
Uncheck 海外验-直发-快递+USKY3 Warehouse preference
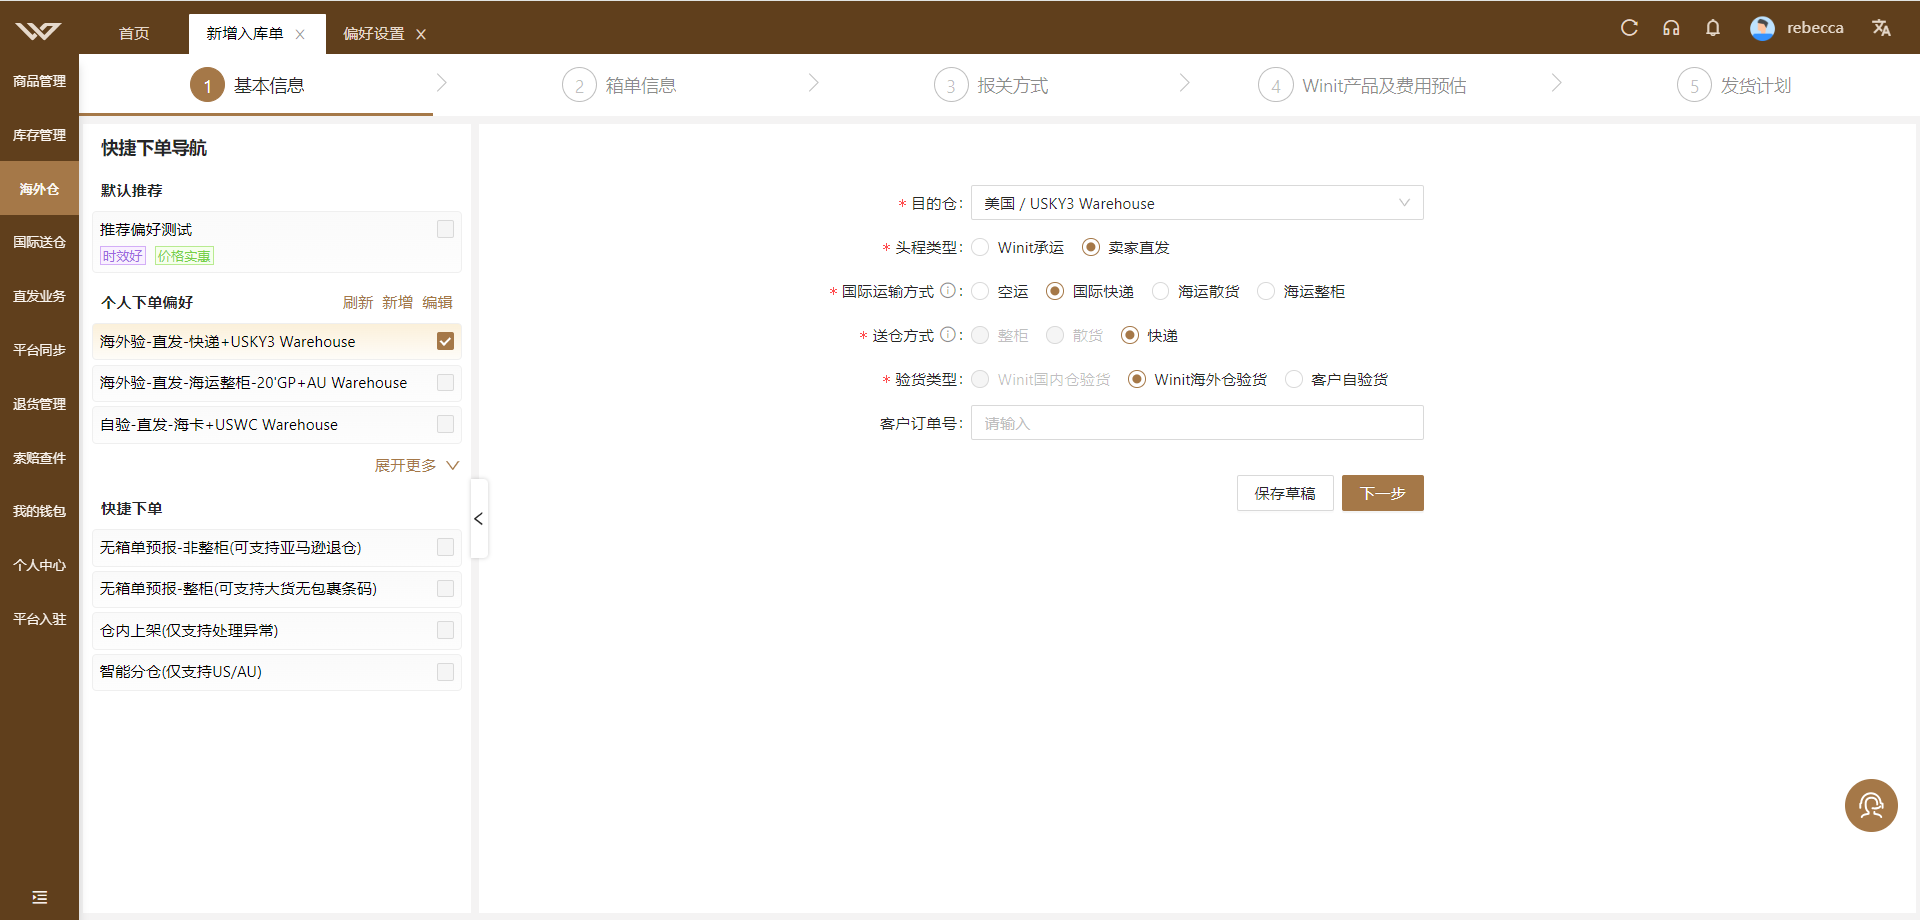click(445, 341)
